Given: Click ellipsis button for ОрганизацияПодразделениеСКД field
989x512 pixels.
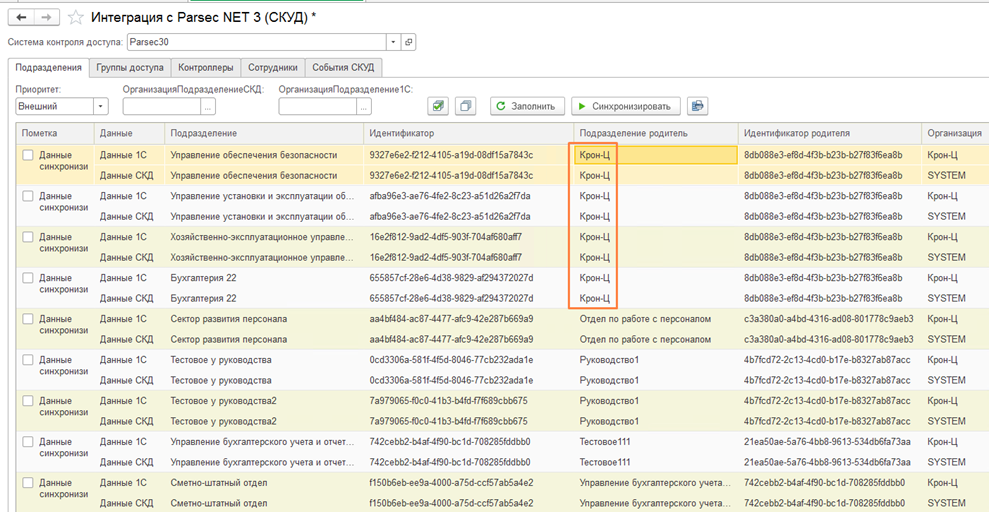Looking at the screenshot, I should (x=208, y=106).
